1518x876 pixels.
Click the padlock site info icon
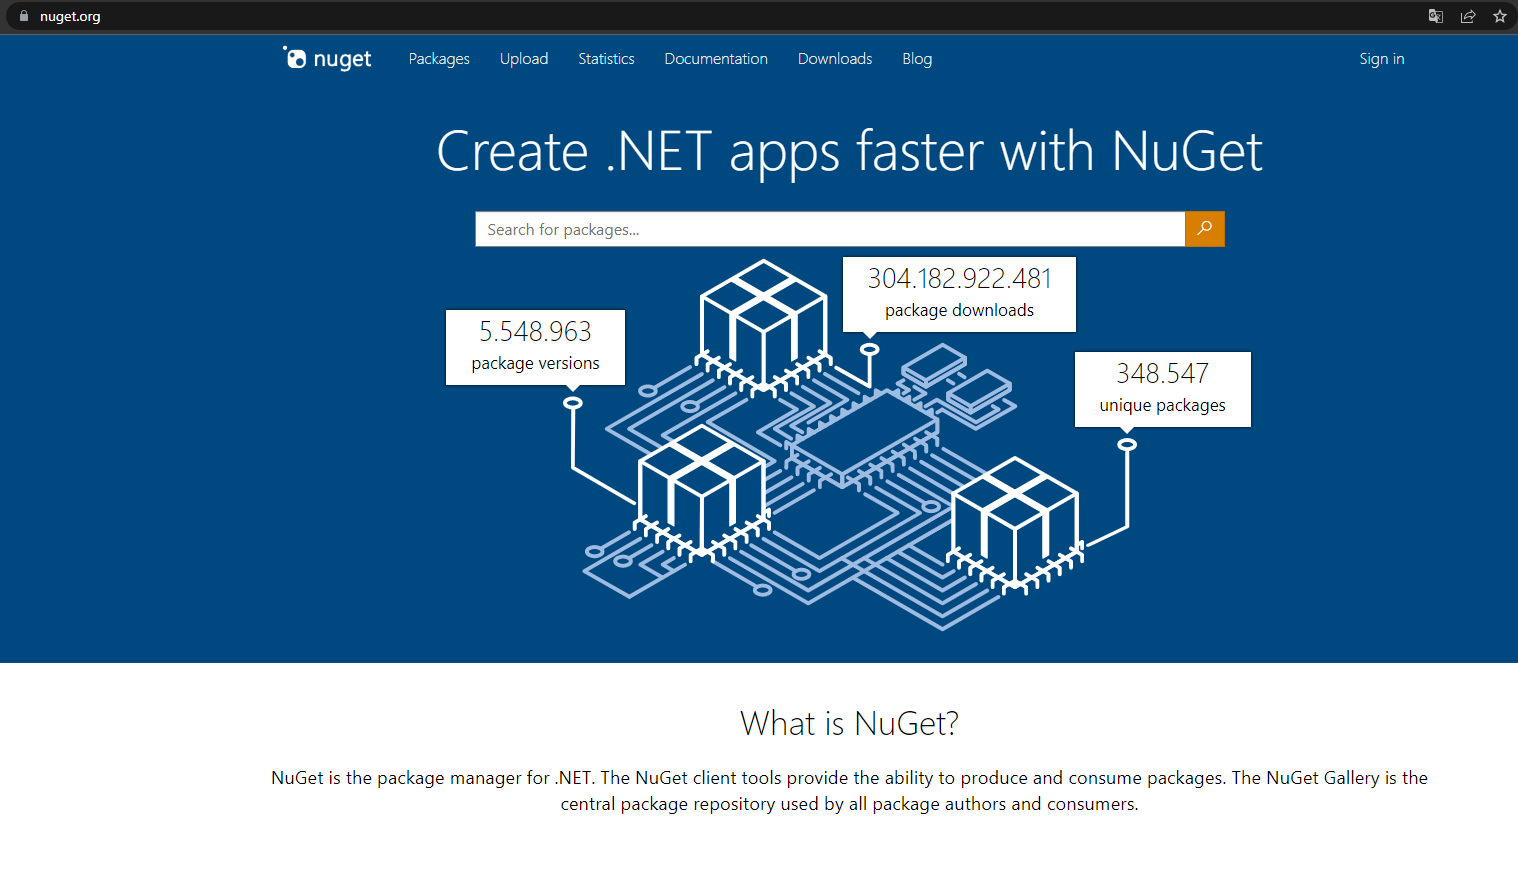(x=24, y=16)
